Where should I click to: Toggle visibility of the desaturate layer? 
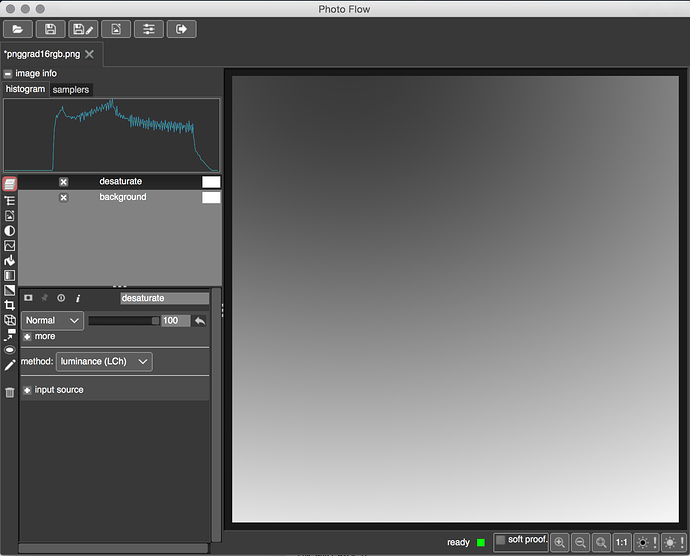coord(63,182)
